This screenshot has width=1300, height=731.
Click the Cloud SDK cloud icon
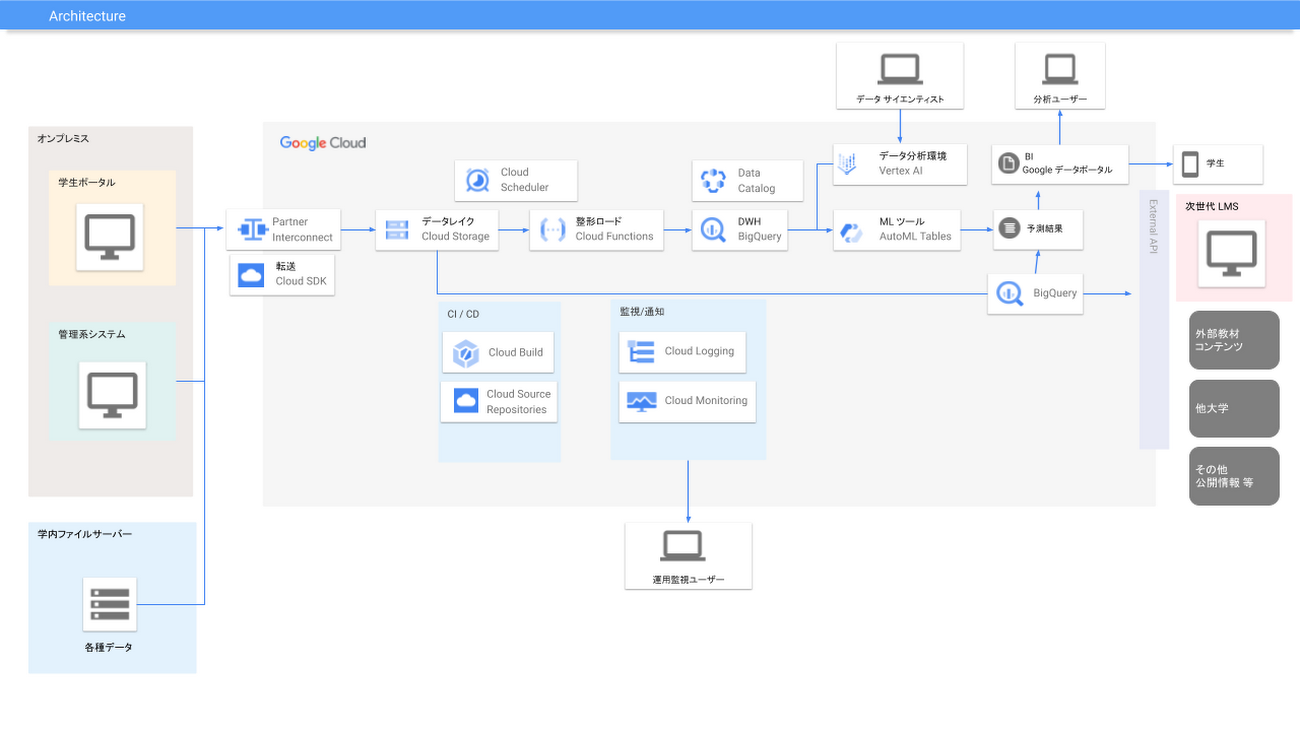pyautogui.click(x=251, y=274)
